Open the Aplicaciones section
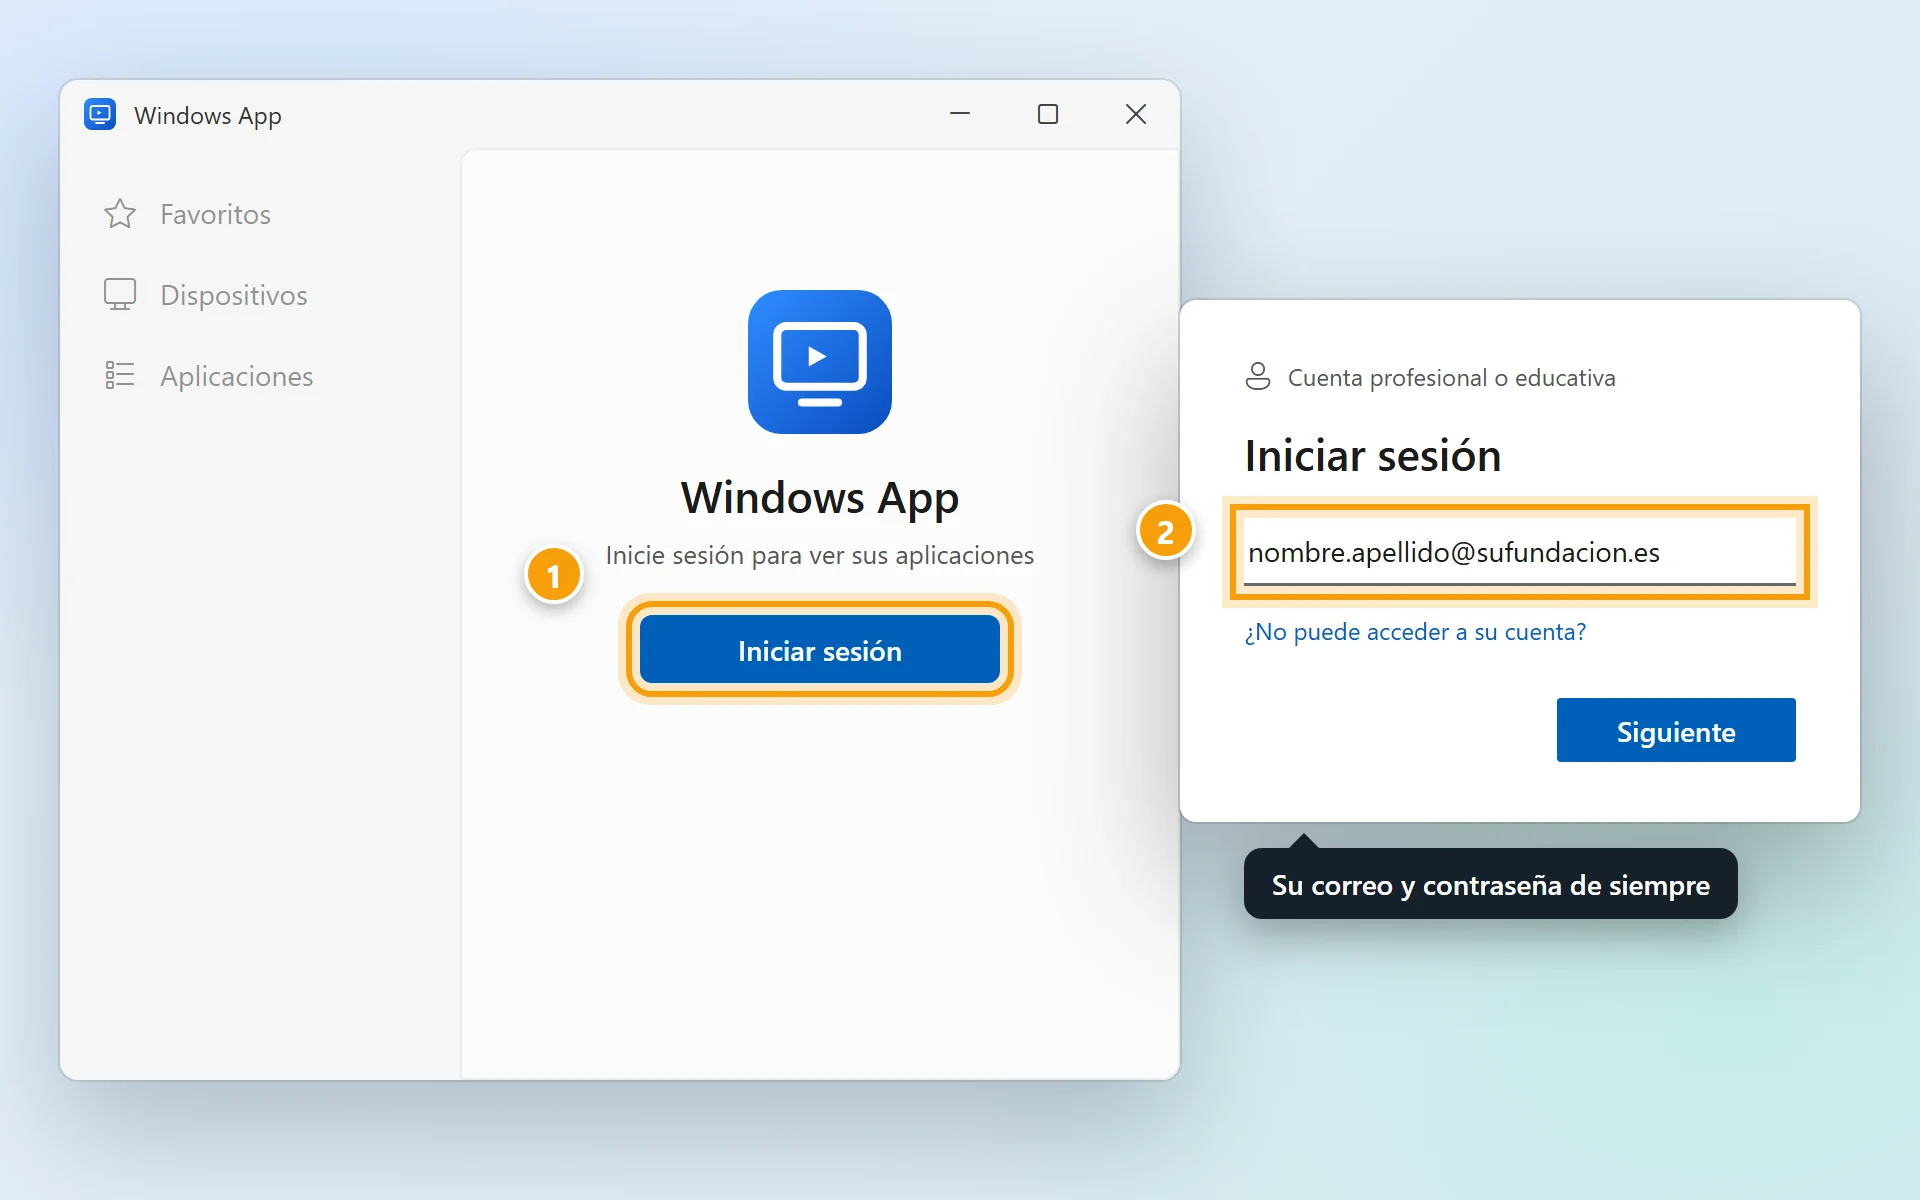 236,376
